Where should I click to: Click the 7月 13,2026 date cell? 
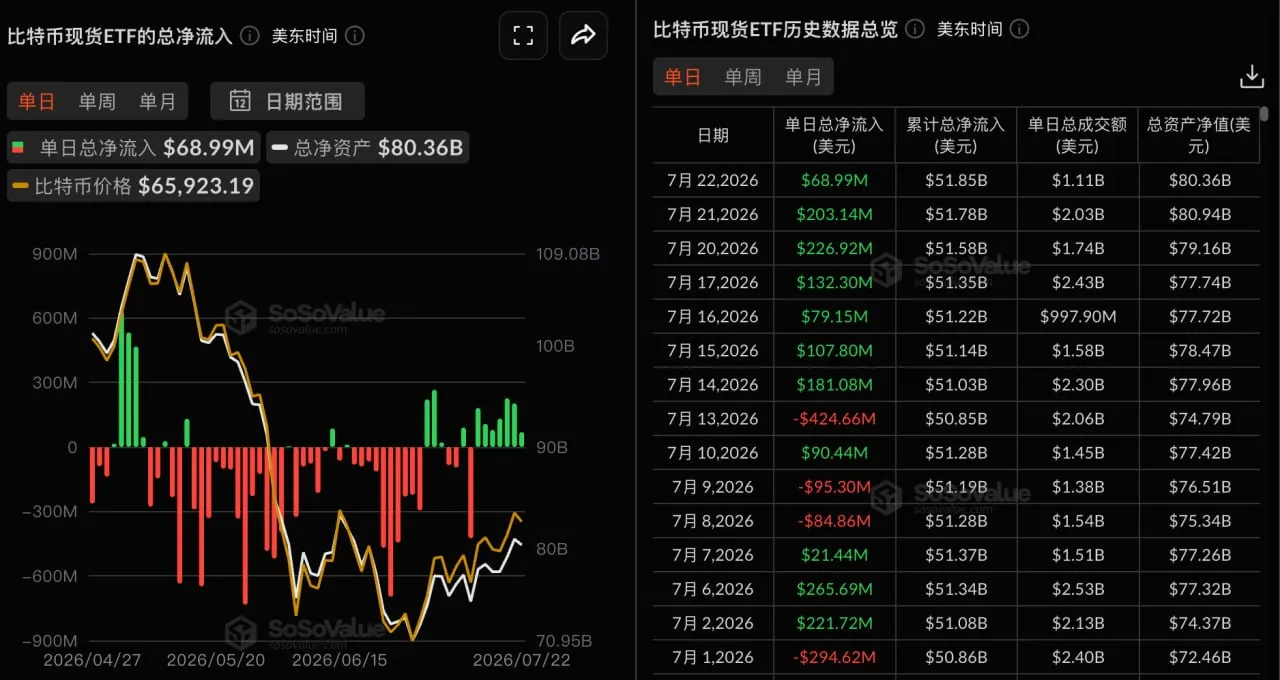pyautogui.click(x=713, y=418)
